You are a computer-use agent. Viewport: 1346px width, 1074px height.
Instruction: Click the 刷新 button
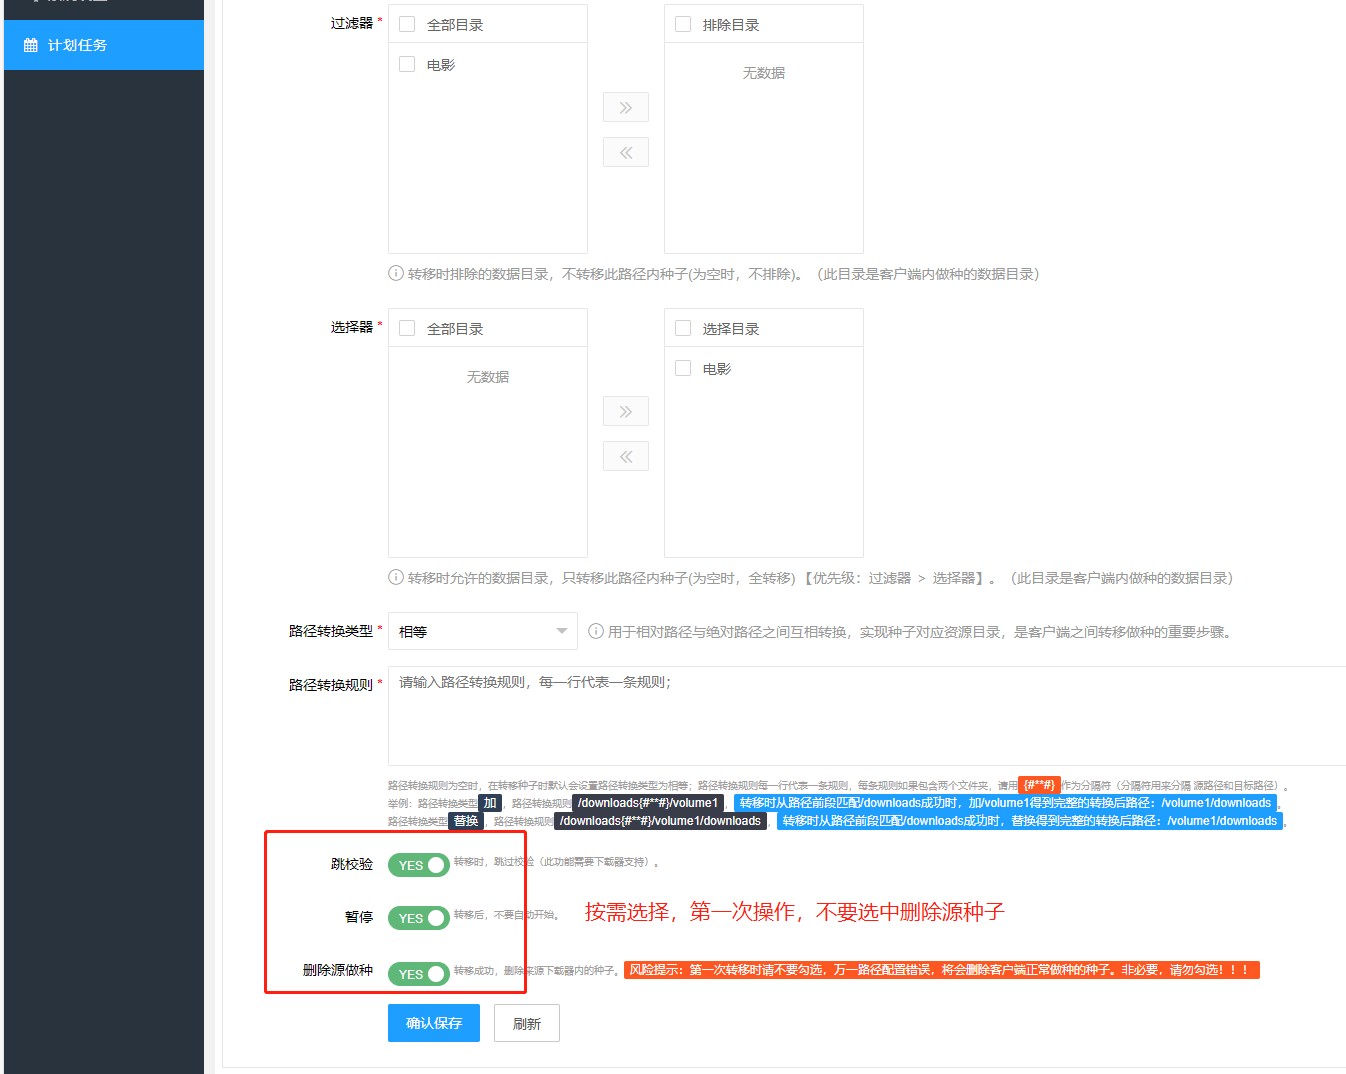click(526, 1023)
